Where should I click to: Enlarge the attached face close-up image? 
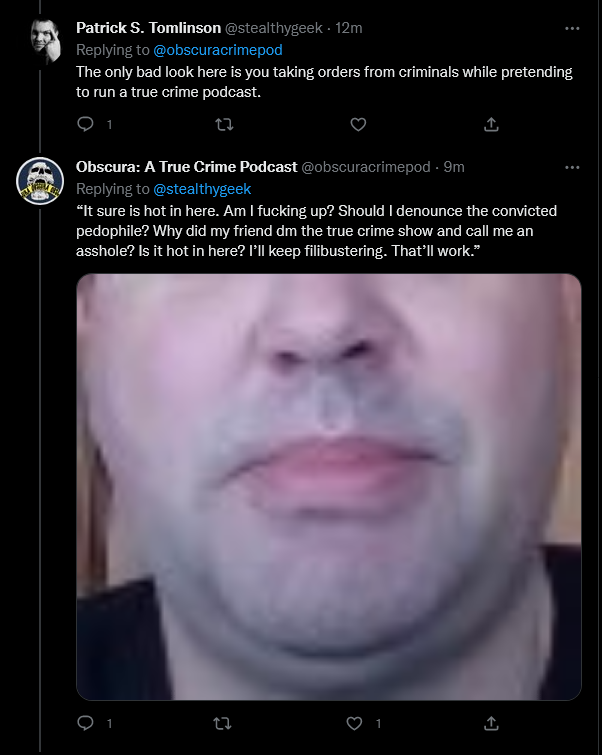pos(328,486)
